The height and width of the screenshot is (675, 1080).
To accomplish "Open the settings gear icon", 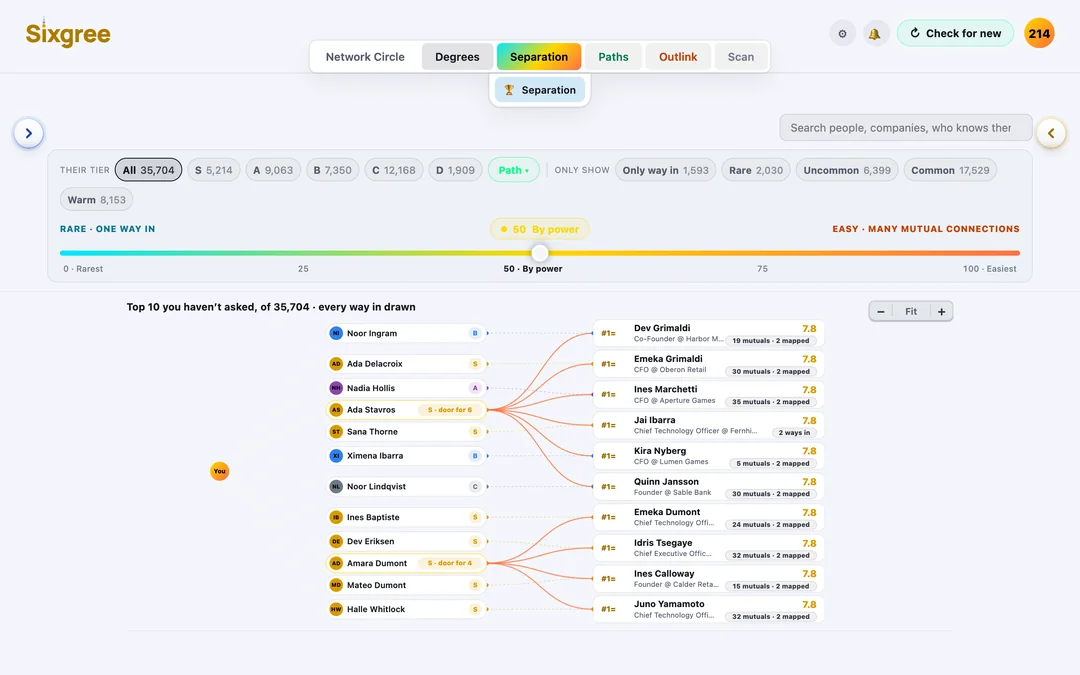I will click(842, 33).
